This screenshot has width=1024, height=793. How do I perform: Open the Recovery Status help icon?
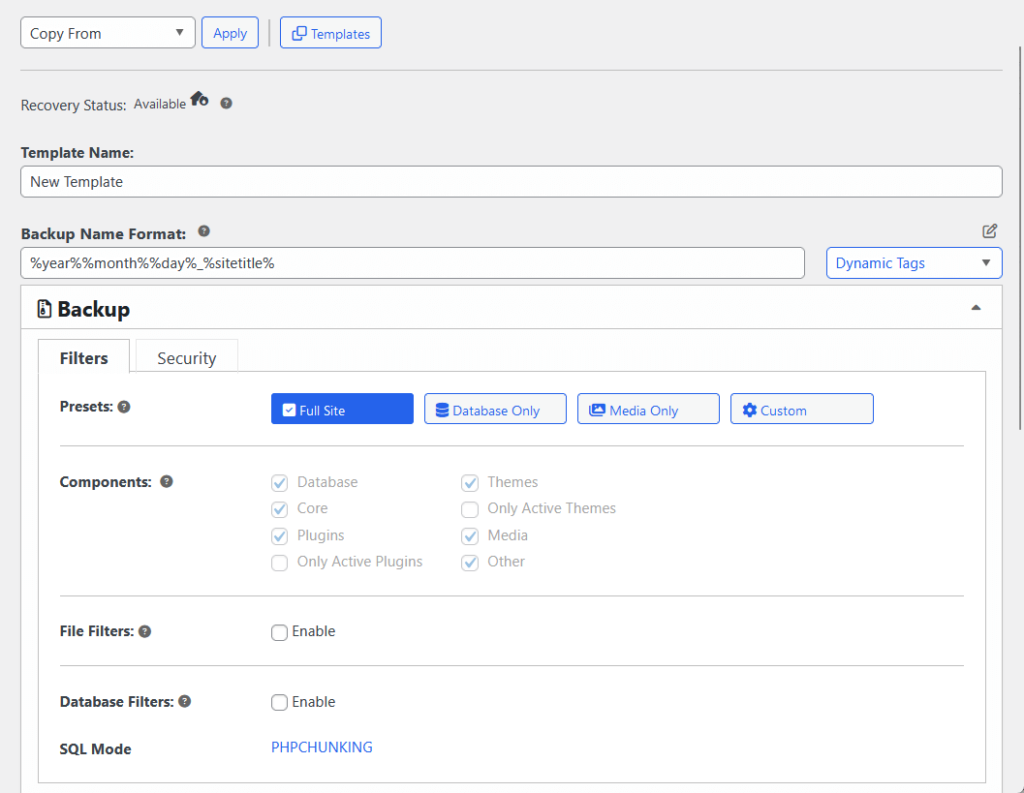point(226,103)
